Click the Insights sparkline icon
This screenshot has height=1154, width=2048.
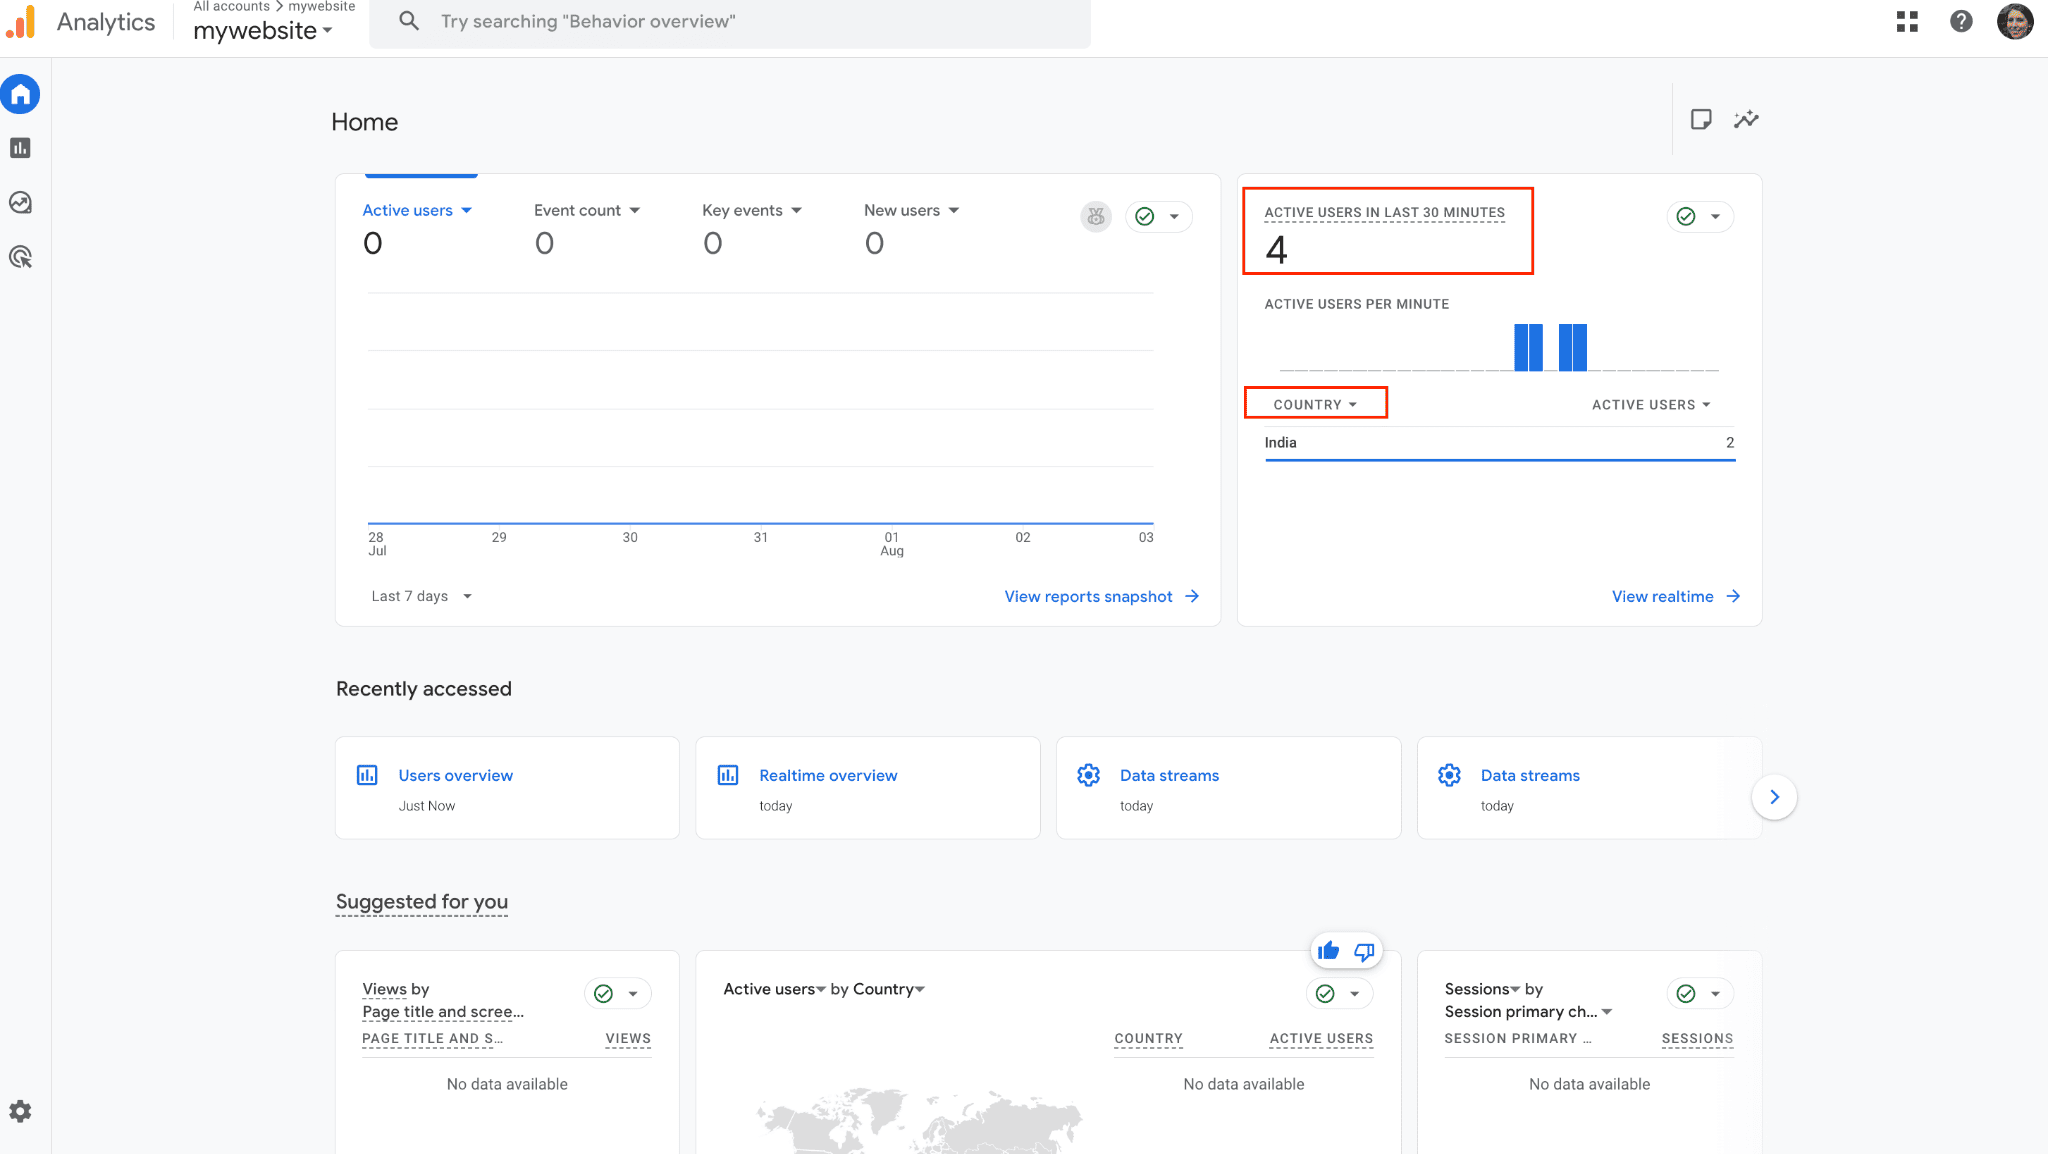(x=1746, y=120)
